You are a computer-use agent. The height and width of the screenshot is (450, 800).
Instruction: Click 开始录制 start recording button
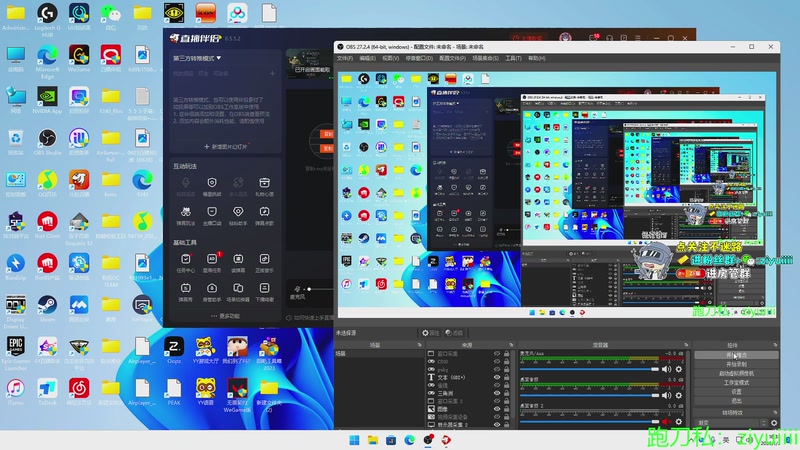[736, 364]
